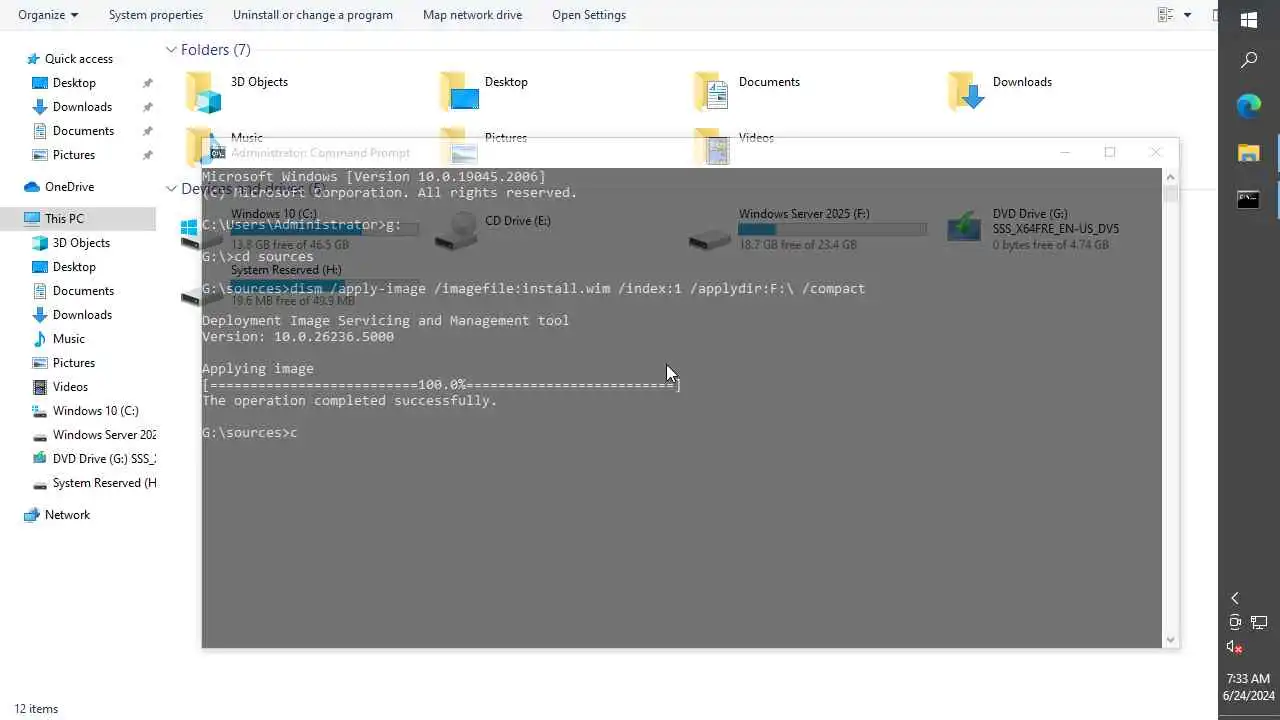Click Open Settings in toolbar
1280x720 pixels.
click(x=589, y=15)
